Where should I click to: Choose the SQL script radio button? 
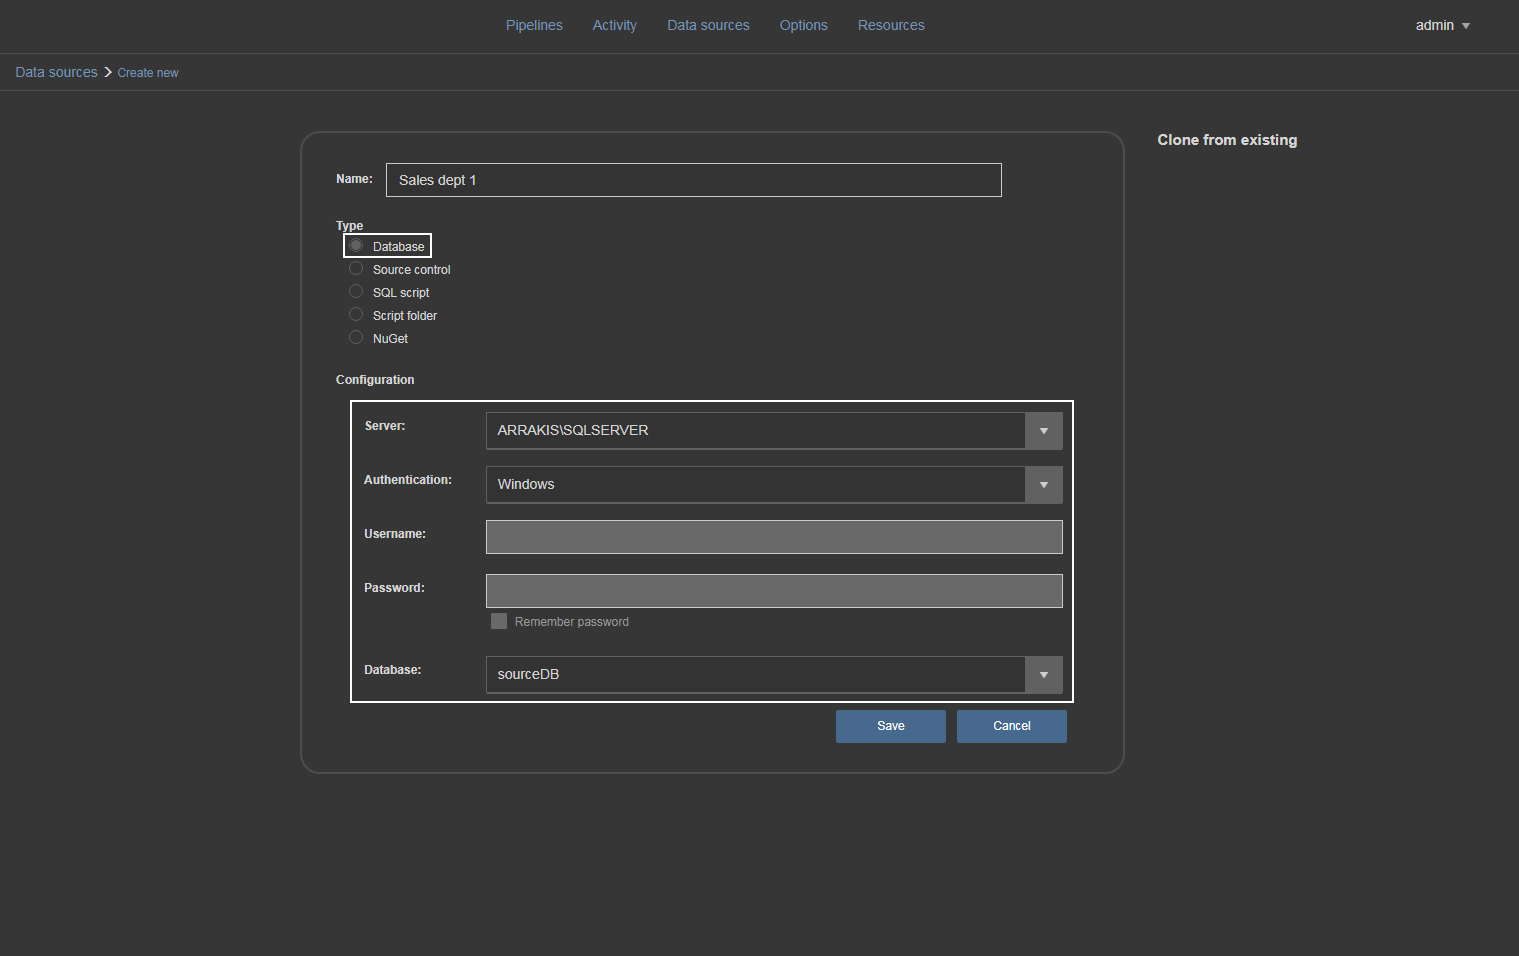pyautogui.click(x=356, y=292)
